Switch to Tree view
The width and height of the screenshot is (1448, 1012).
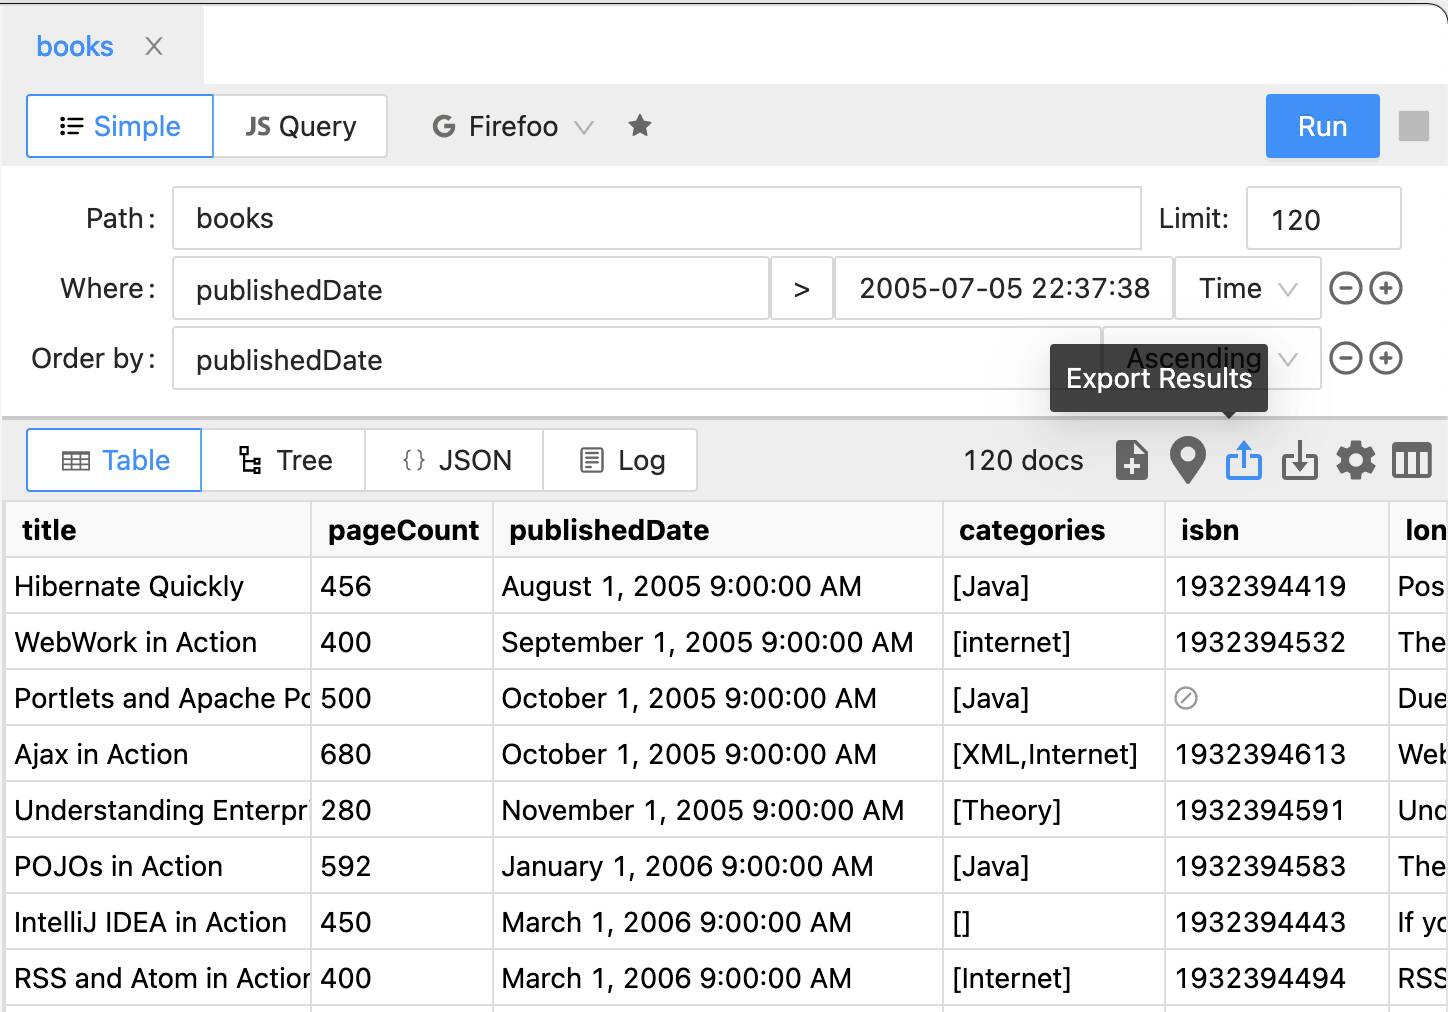click(x=284, y=460)
